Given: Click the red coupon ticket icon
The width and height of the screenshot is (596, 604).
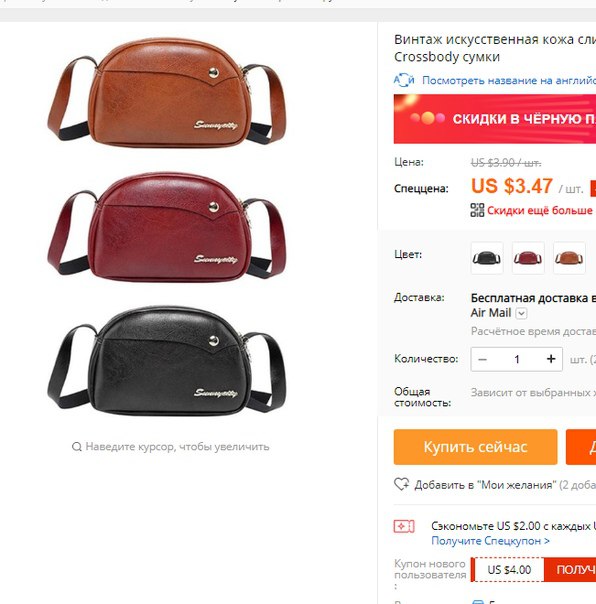Looking at the screenshot, I should point(403,526).
